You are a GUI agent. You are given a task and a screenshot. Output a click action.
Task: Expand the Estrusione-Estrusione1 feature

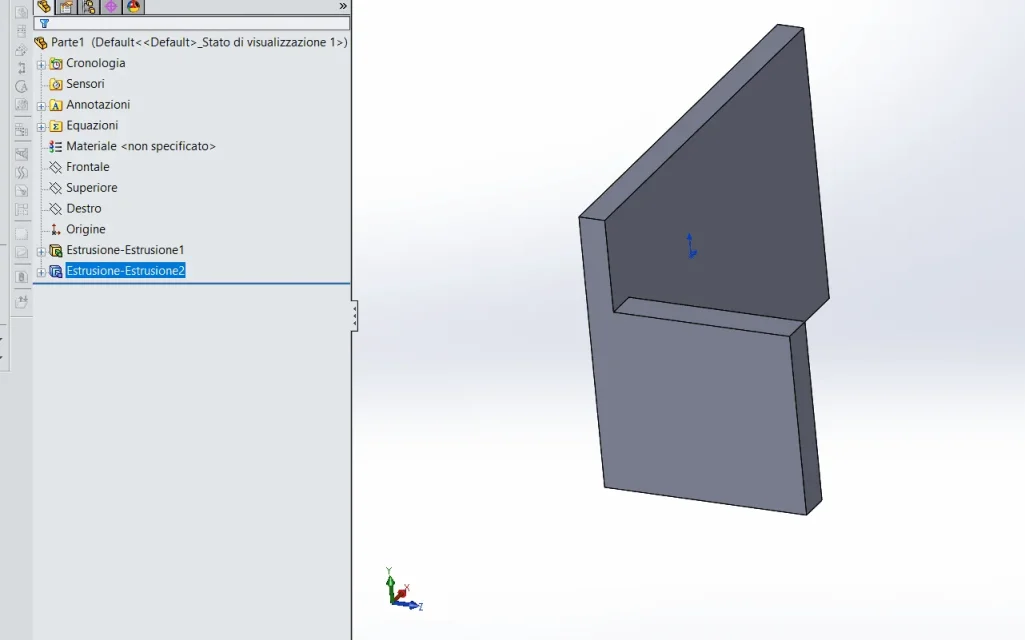point(41,251)
